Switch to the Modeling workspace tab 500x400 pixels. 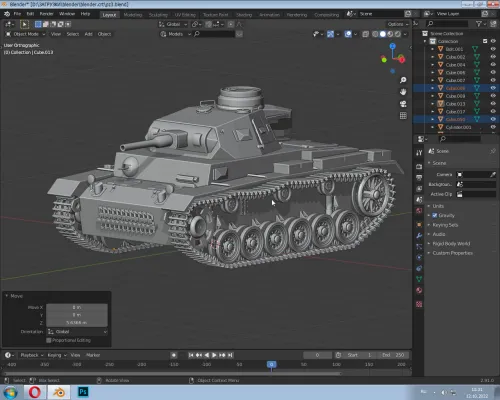[x=133, y=15]
